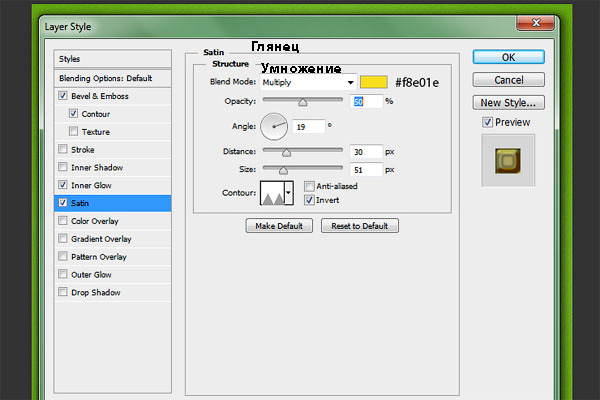
Task: Confirm with the OK button
Action: (x=509, y=57)
